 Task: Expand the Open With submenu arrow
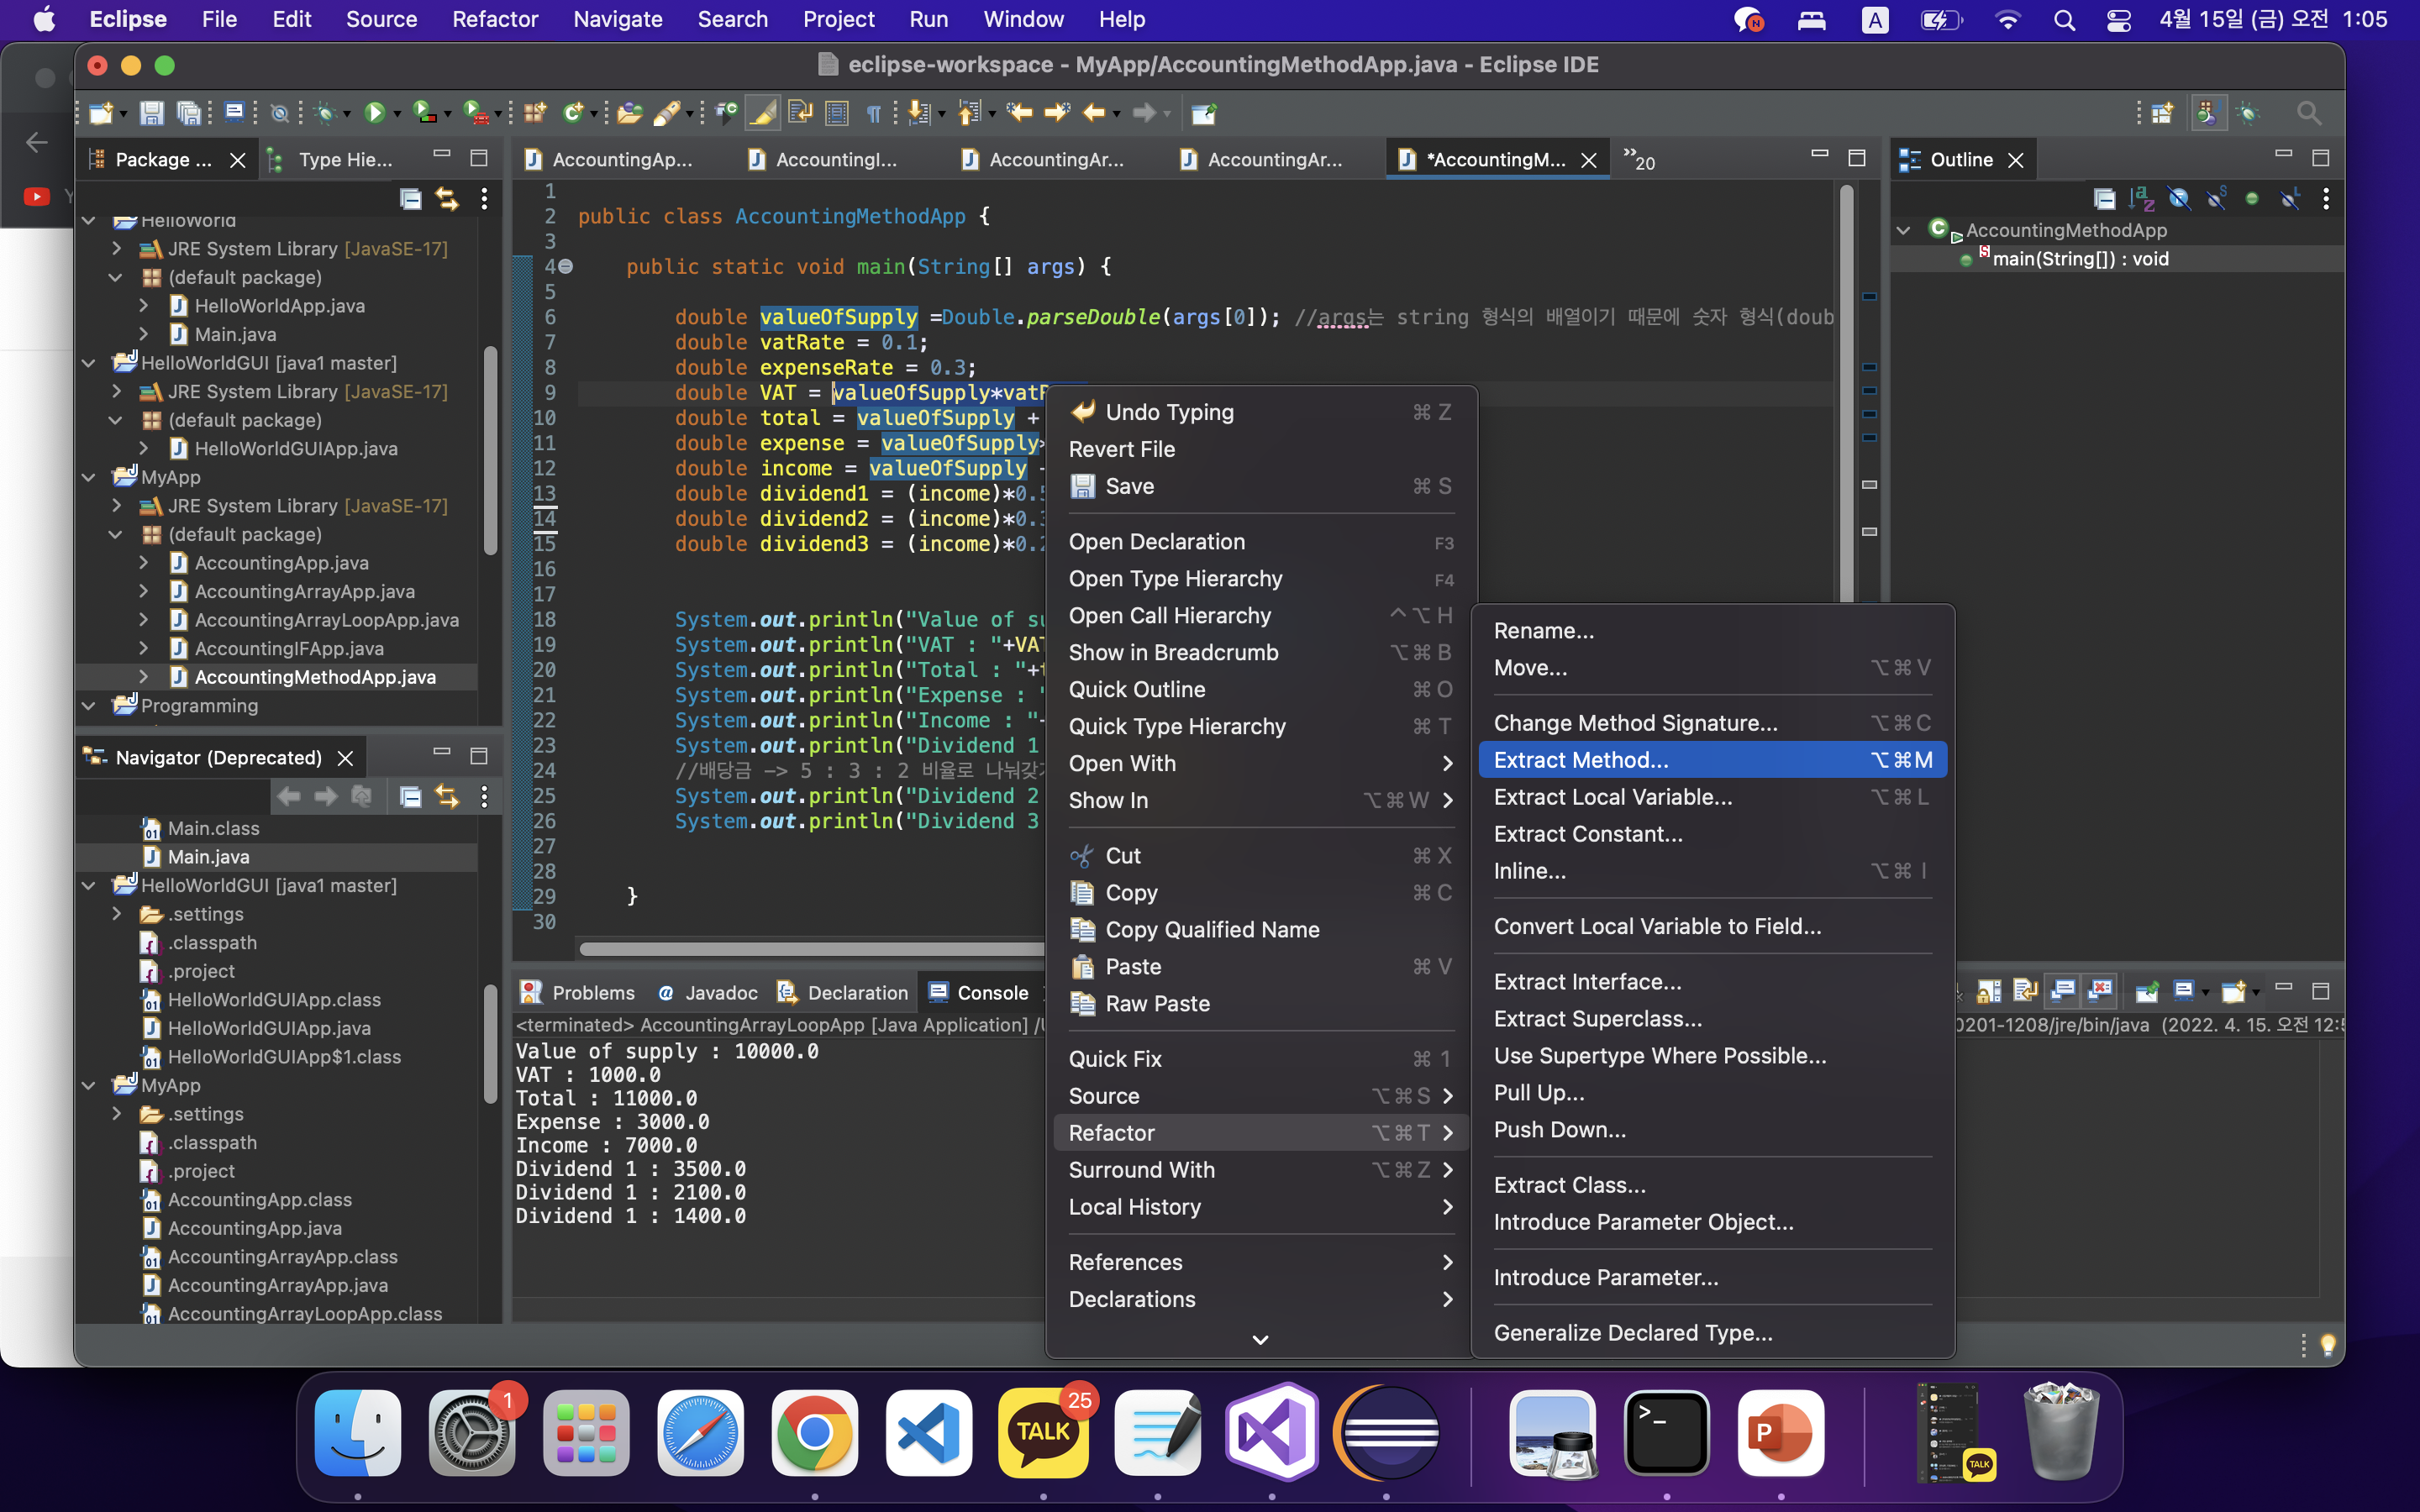tap(1447, 764)
